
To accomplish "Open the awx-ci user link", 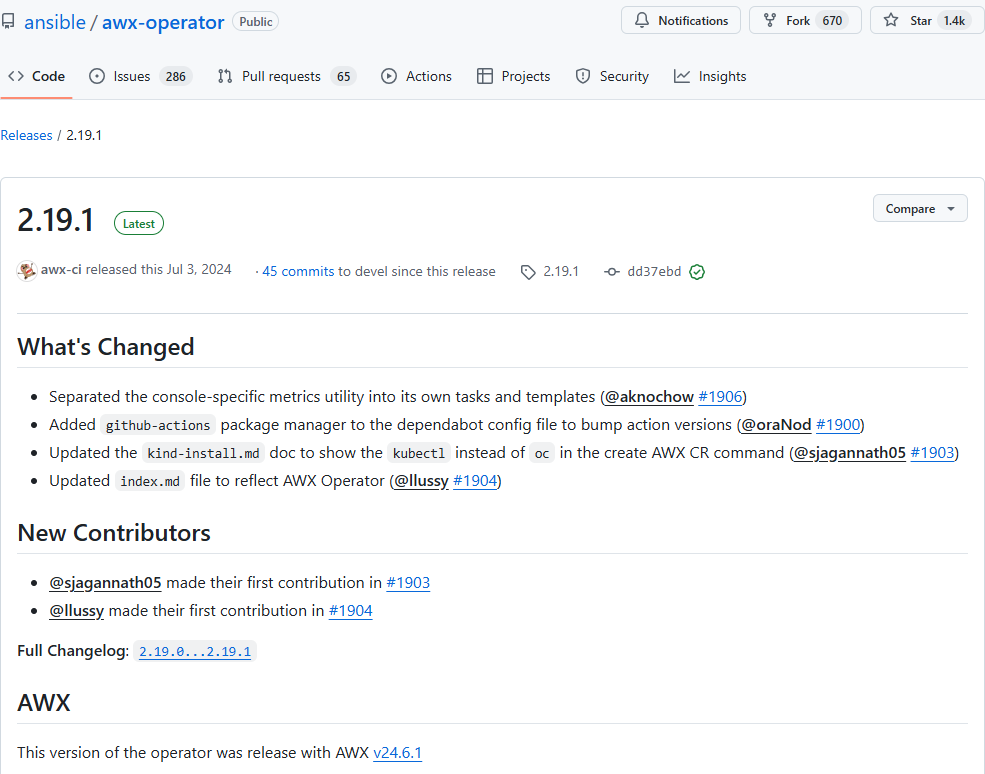I will 61,270.
